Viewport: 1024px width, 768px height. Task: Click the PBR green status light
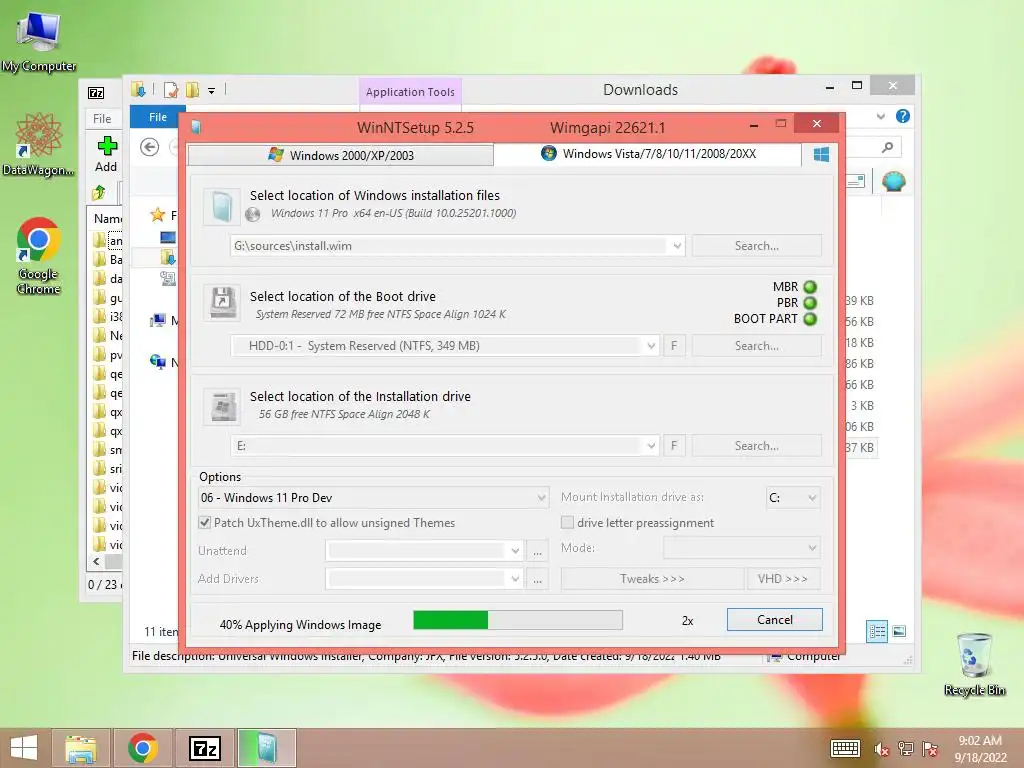click(810, 303)
